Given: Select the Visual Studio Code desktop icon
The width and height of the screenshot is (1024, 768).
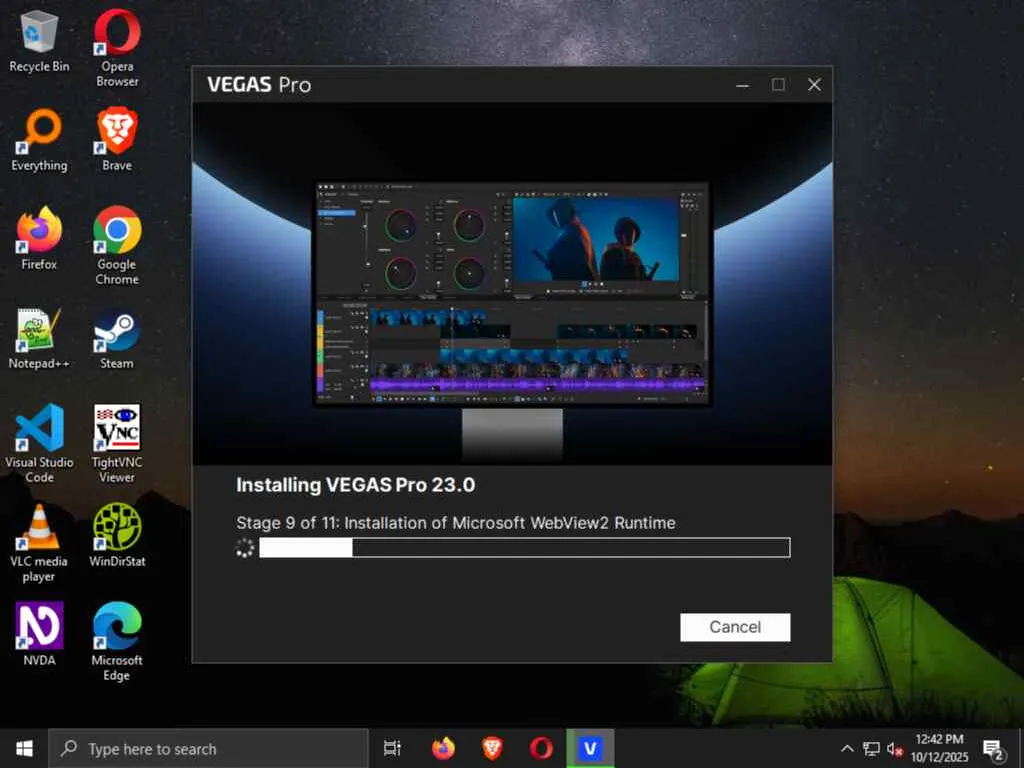Looking at the screenshot, I should 39,444.
